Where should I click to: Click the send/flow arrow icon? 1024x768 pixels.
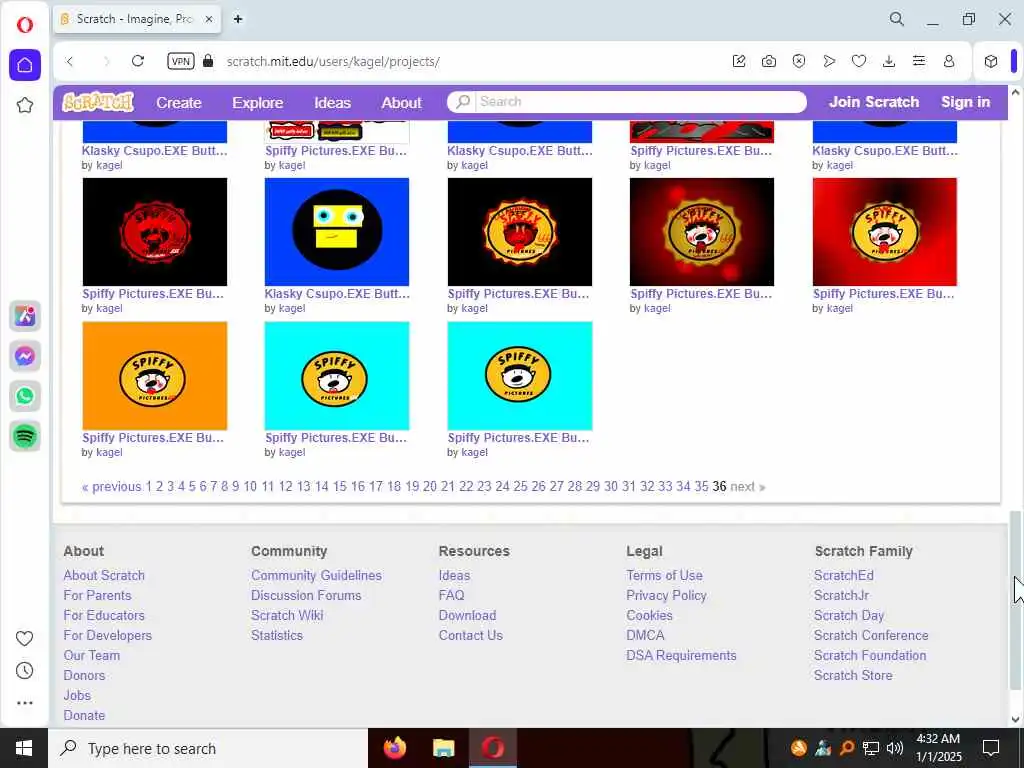[x=829, y=61]
